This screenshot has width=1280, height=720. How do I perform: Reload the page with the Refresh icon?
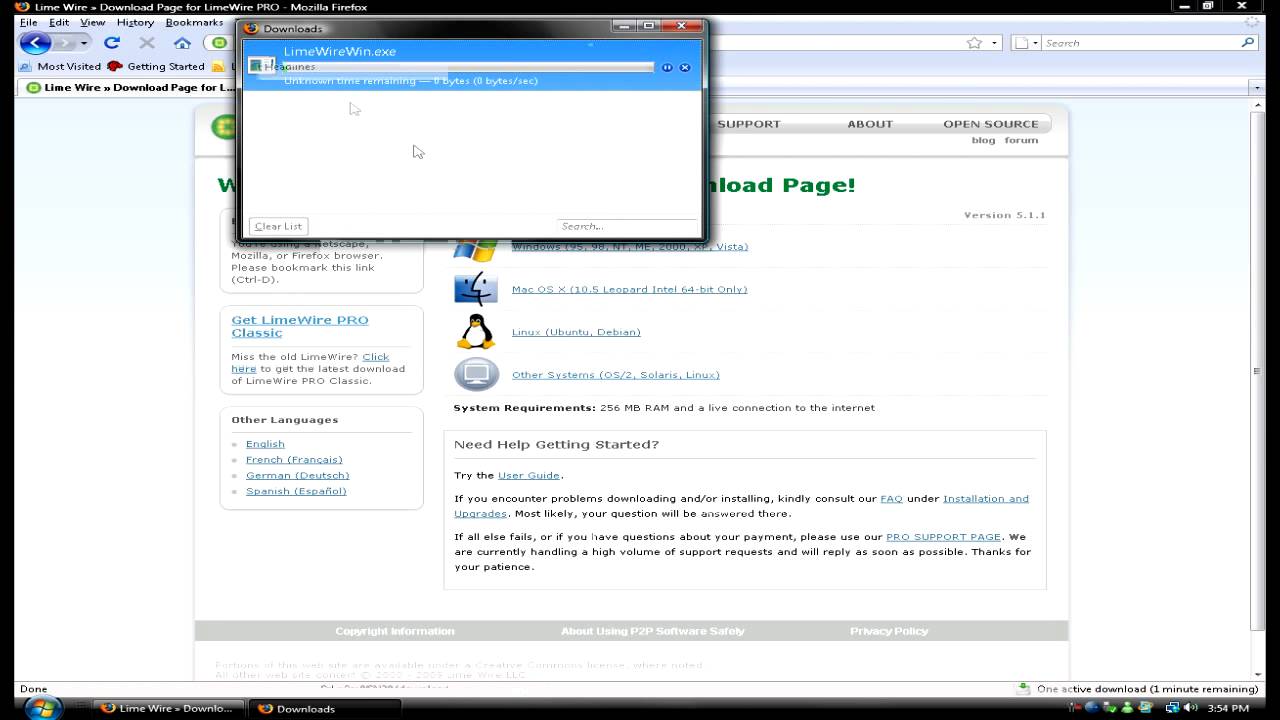(112, 43)
